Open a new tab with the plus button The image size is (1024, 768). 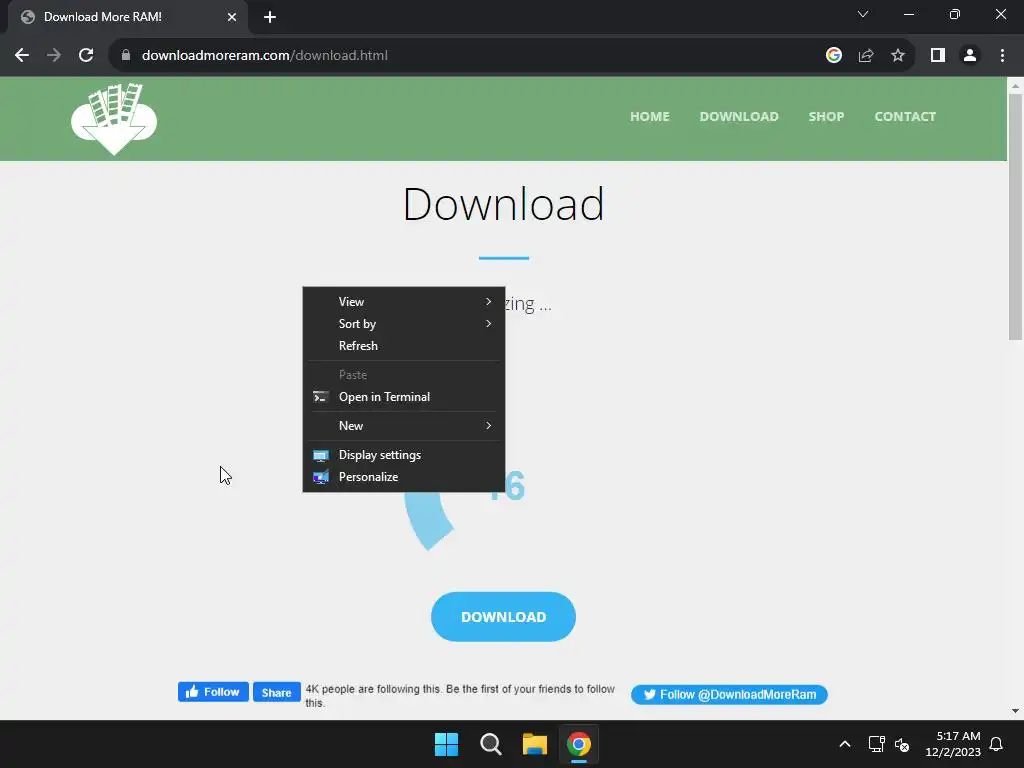point(270,17)
